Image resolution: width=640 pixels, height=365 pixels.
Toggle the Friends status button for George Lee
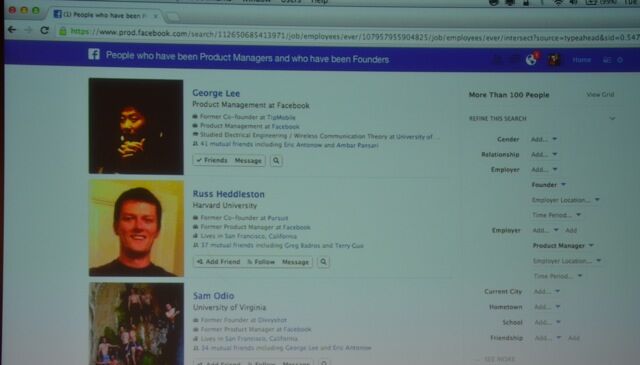click(x=212, y=160)
